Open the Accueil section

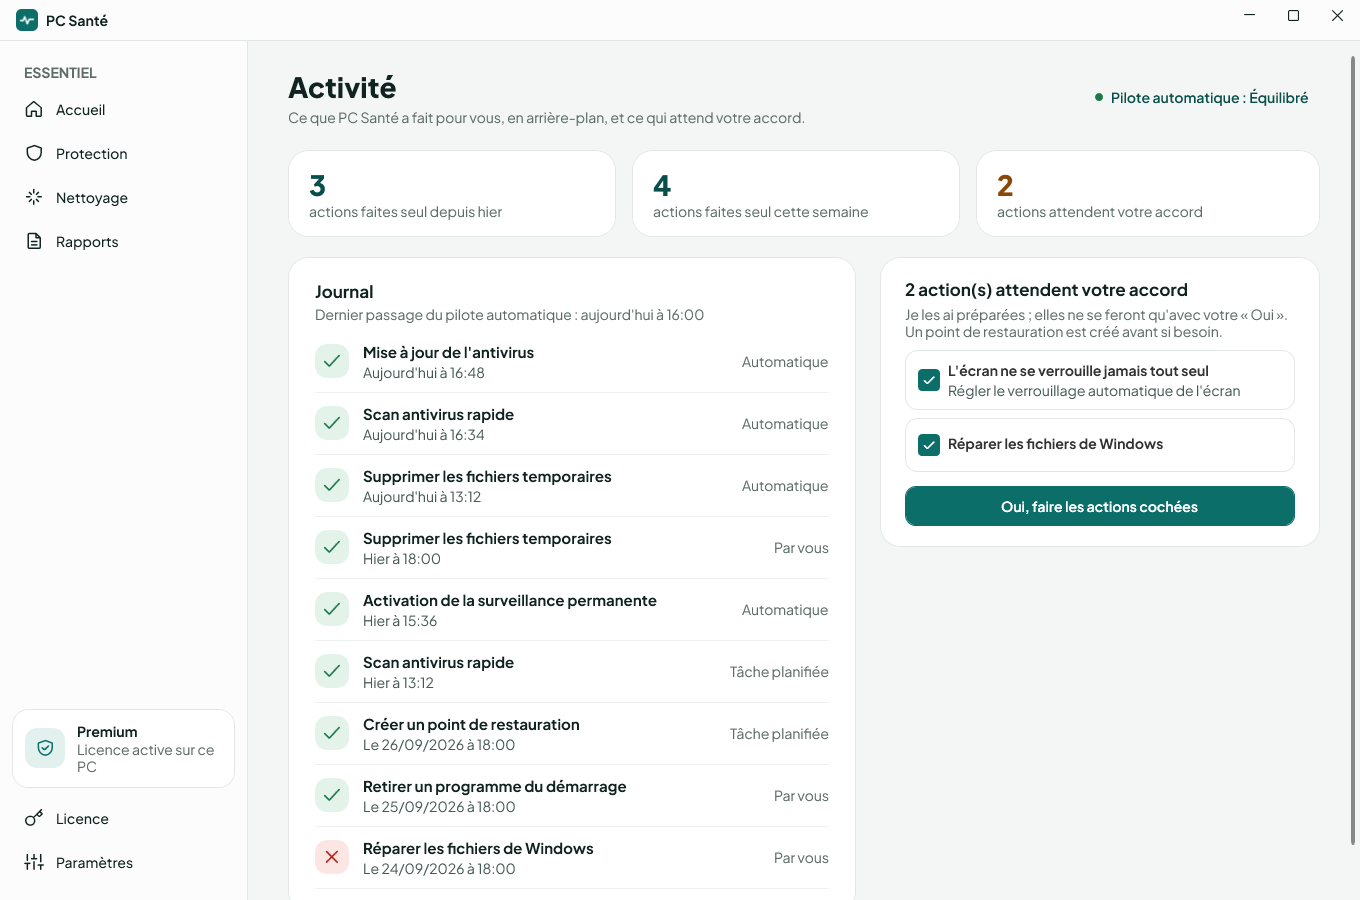point(123,110)
